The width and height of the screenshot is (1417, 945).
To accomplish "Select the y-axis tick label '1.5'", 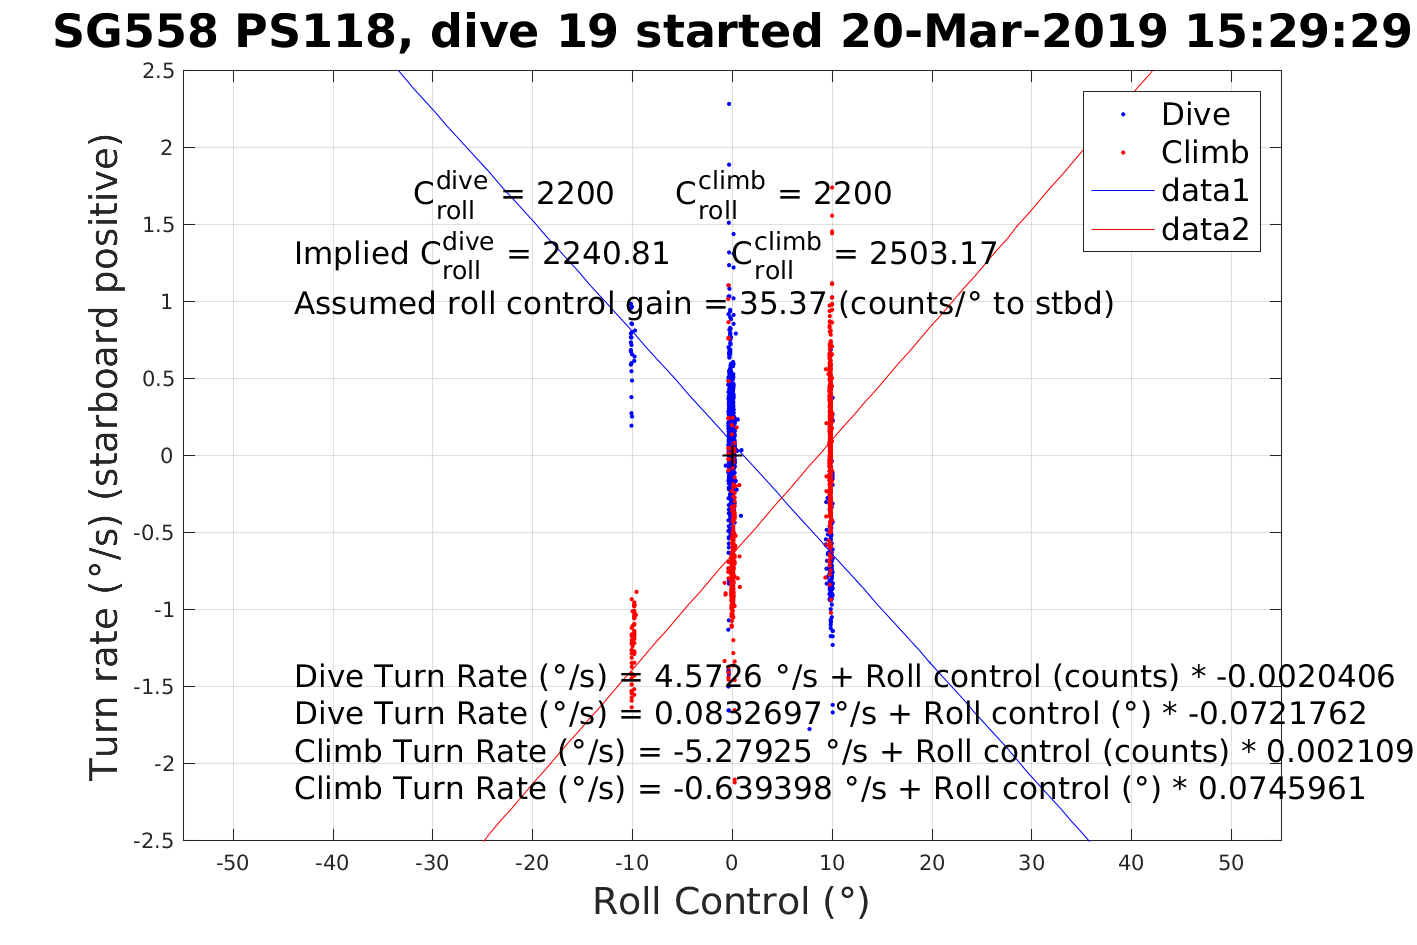I will tap(158, 225).
